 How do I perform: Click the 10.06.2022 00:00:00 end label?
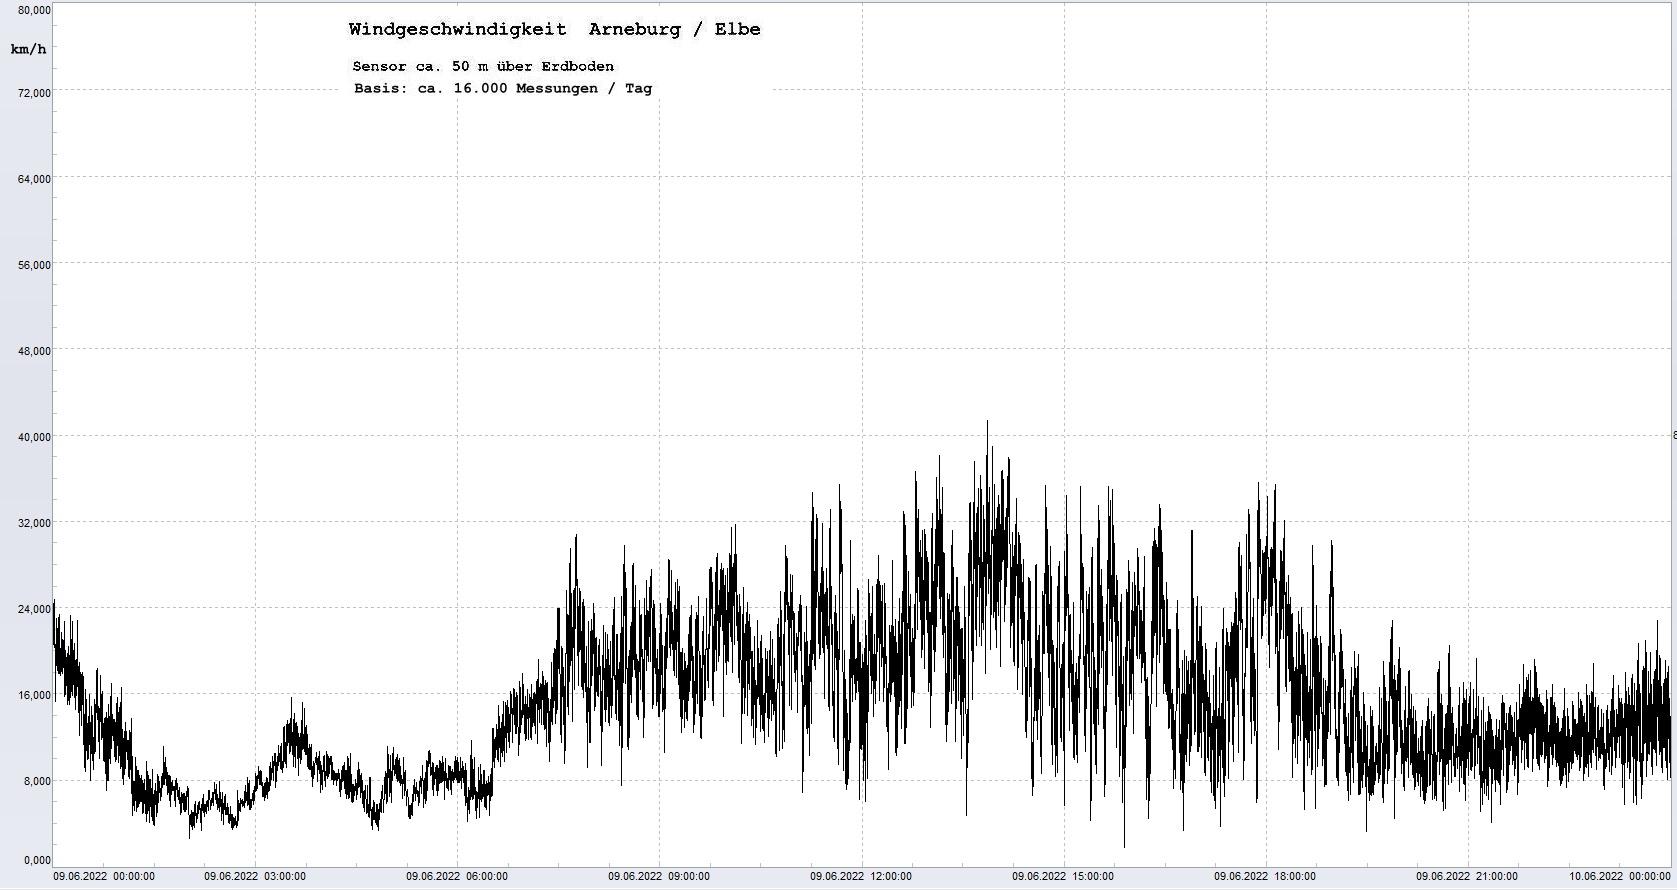coord(1619,877)
